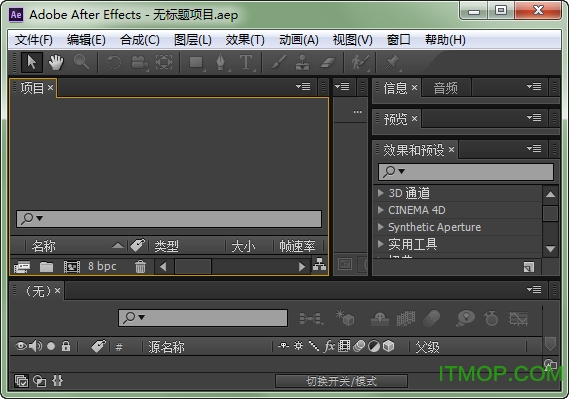
Task: Select the Selection arrow tool
Action: coord(32,62)
